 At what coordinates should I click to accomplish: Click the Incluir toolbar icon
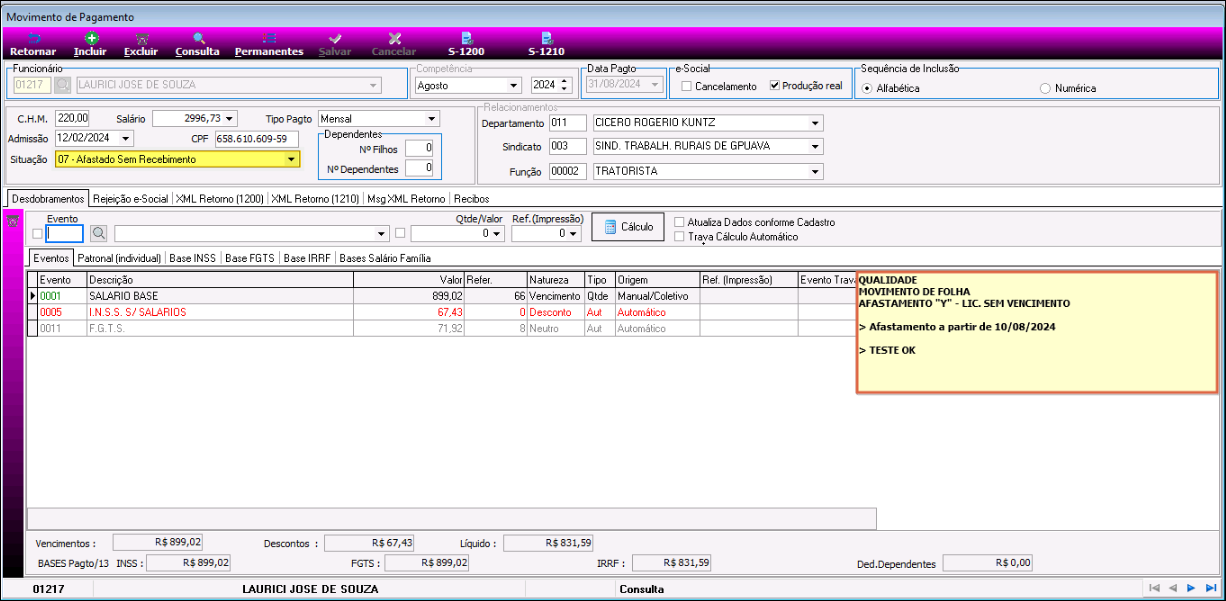90,38
